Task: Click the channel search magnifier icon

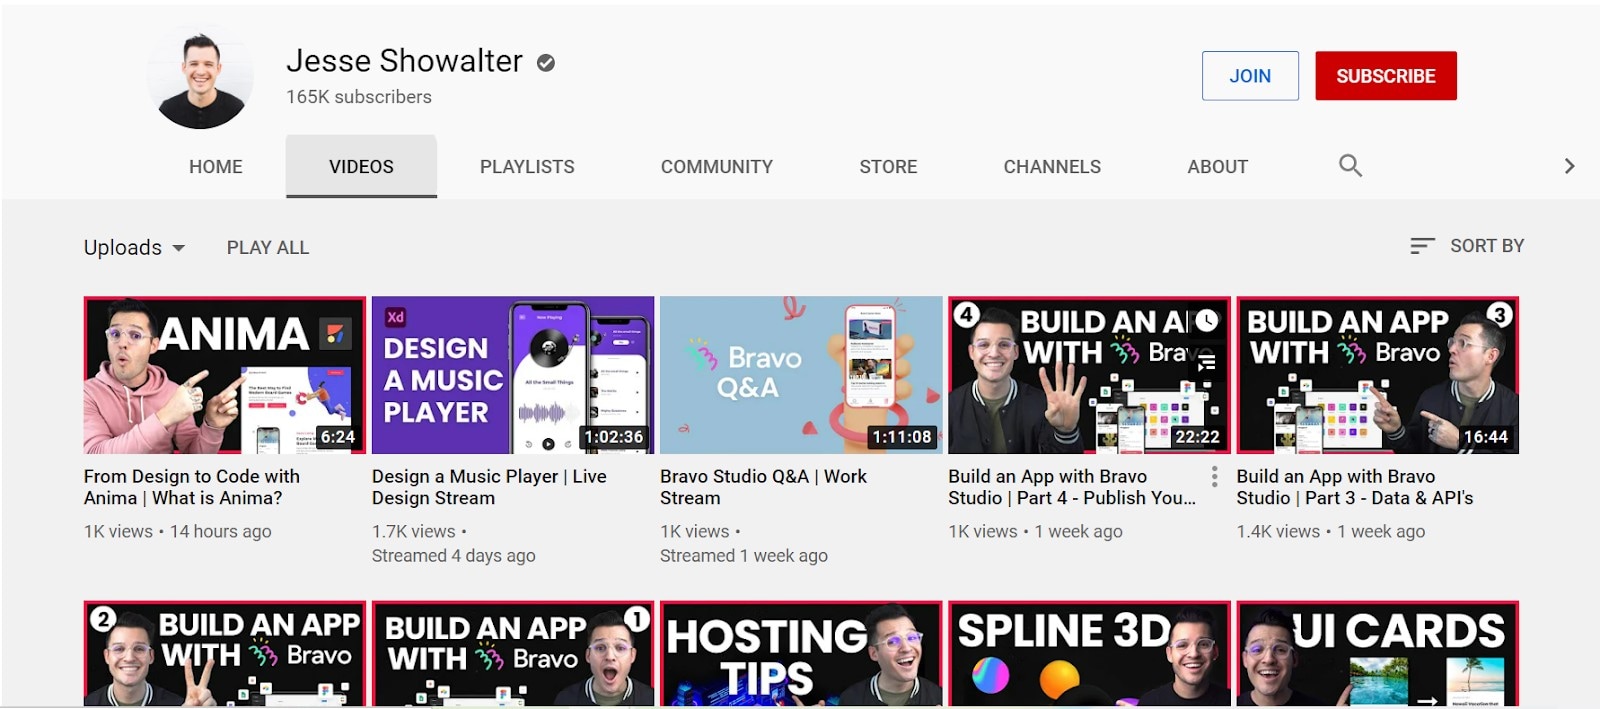Action: point(1350,166)
